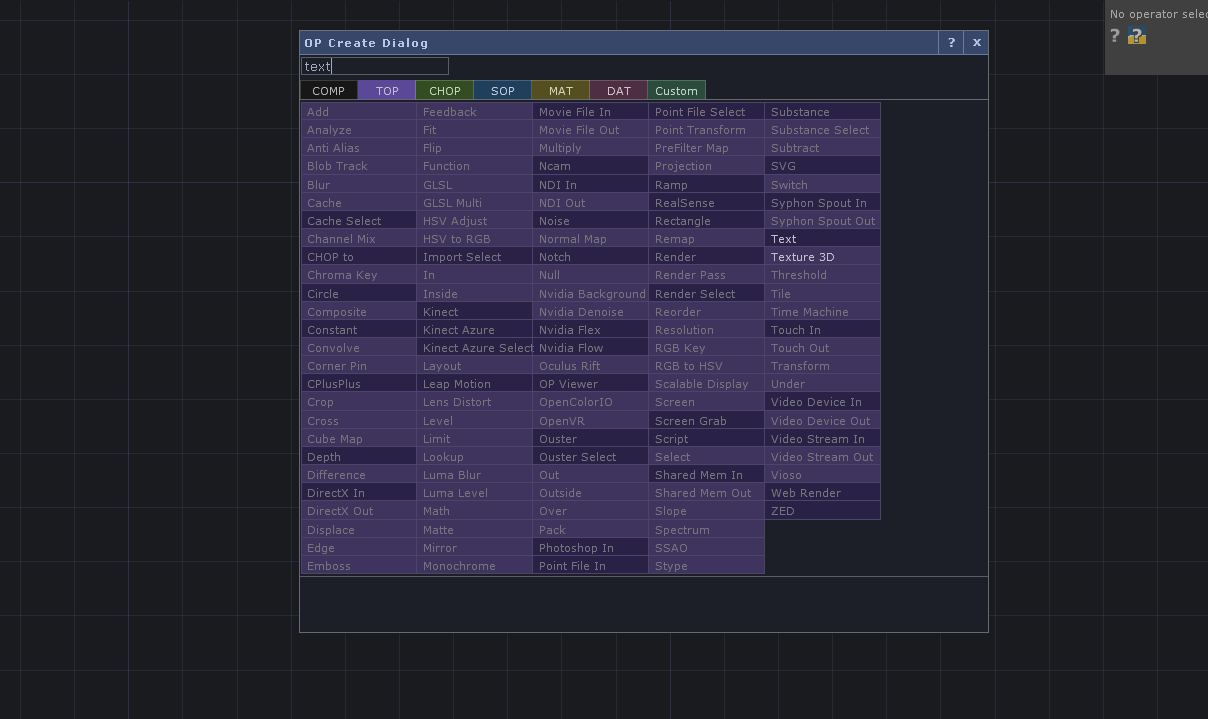1208x719 pixels.
Task: Select the Emboss operator
Action: pos(359,566)
